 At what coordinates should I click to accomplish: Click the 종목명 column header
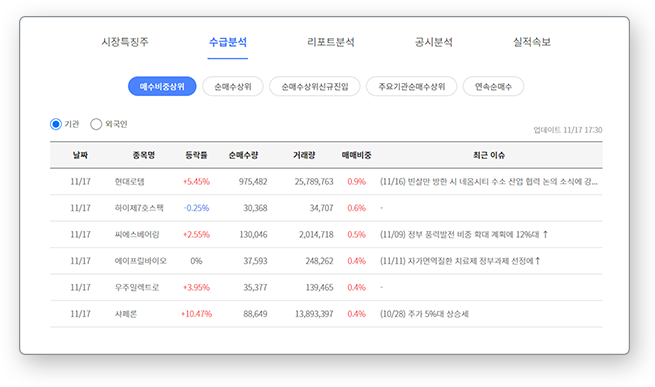pos(144,155)
